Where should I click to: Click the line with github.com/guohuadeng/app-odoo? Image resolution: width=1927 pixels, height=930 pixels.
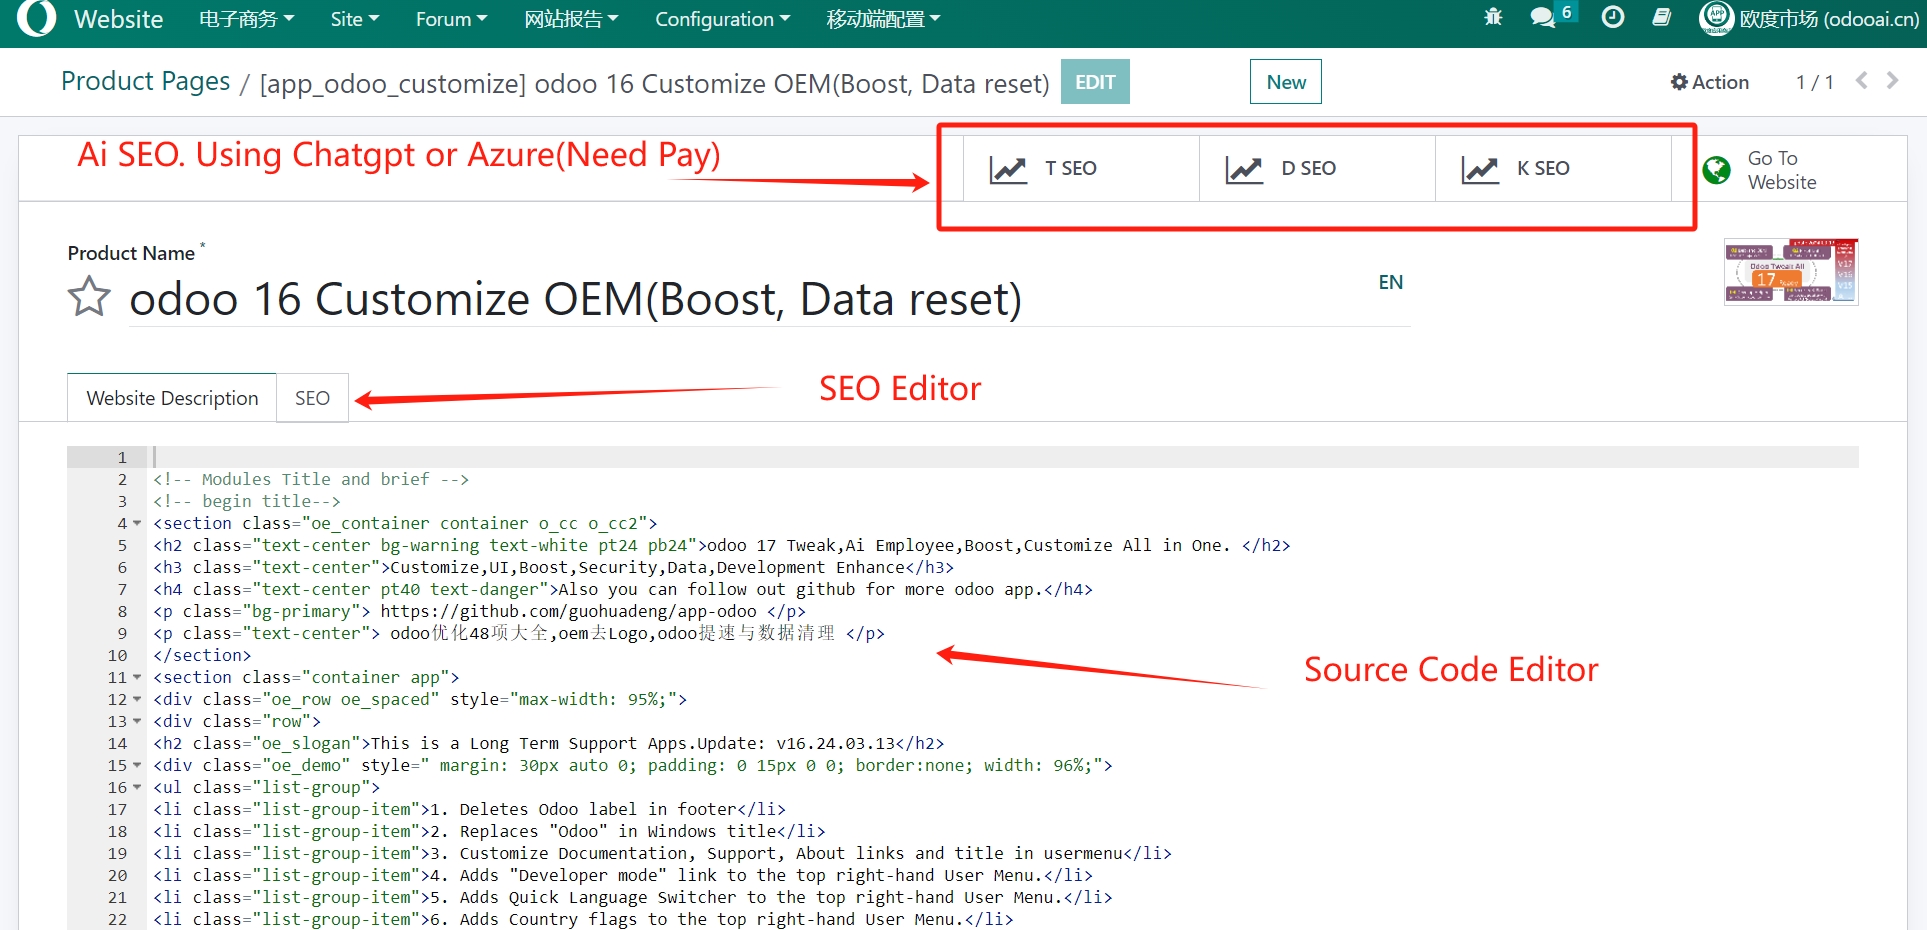[x=479, y=611]
